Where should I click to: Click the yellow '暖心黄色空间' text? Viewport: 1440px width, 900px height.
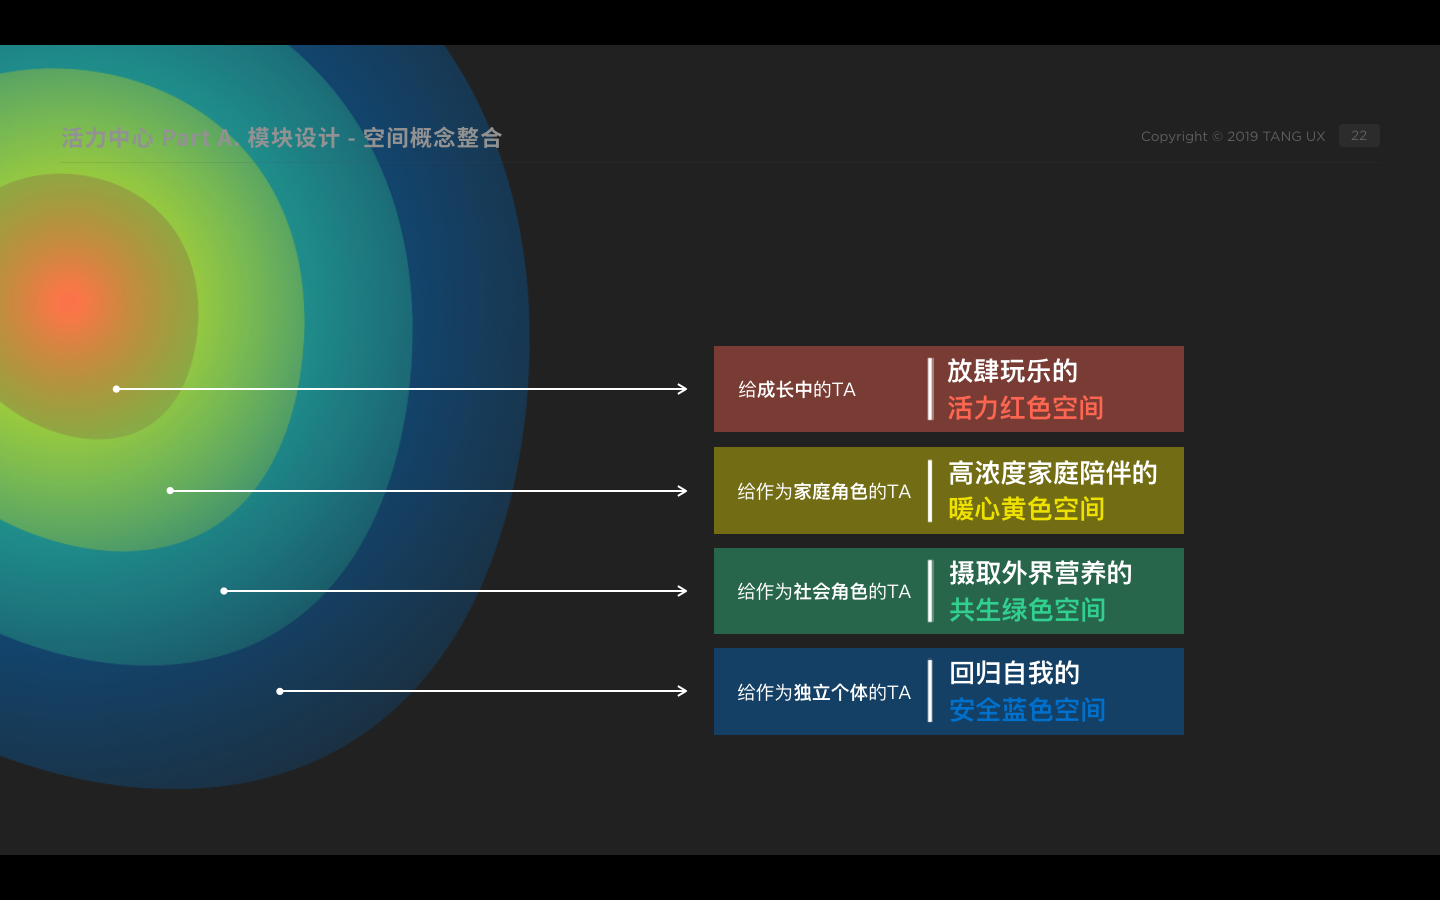(x=1026, y=509)
